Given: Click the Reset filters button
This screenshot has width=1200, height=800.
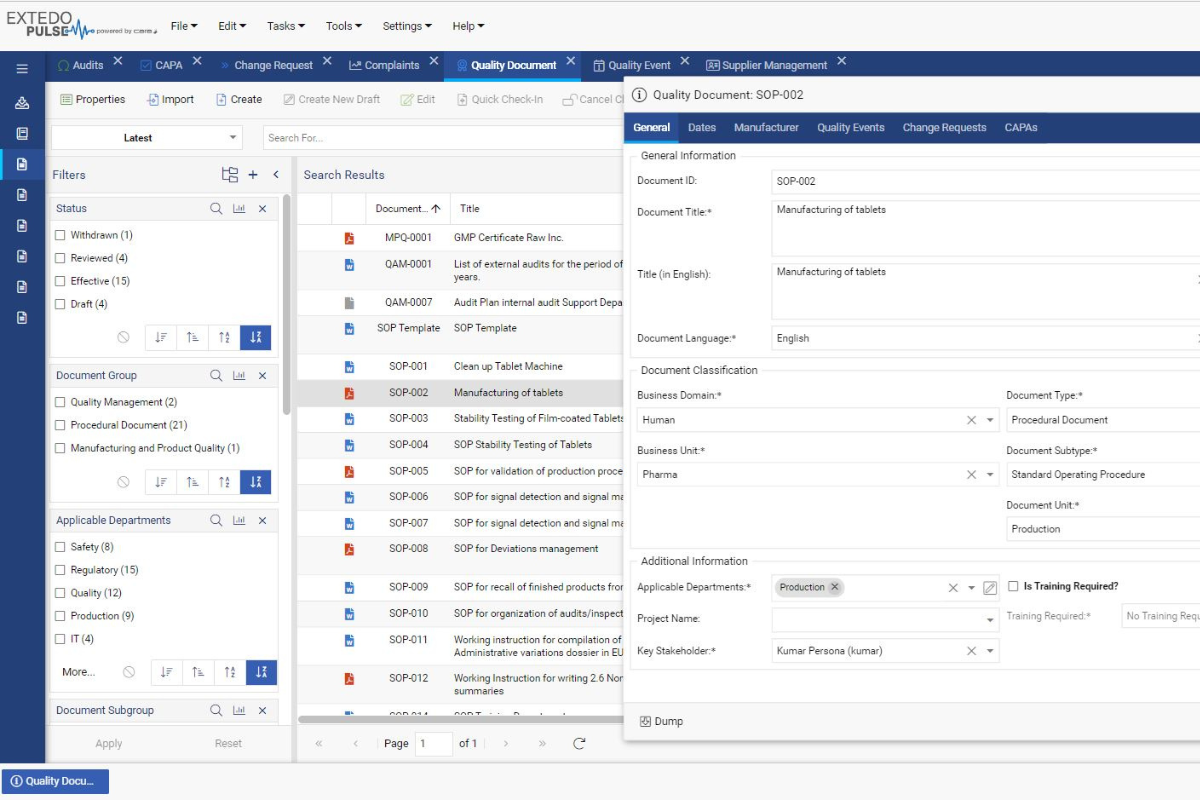Looking at the screenshot, I should [x=228, y=743].
